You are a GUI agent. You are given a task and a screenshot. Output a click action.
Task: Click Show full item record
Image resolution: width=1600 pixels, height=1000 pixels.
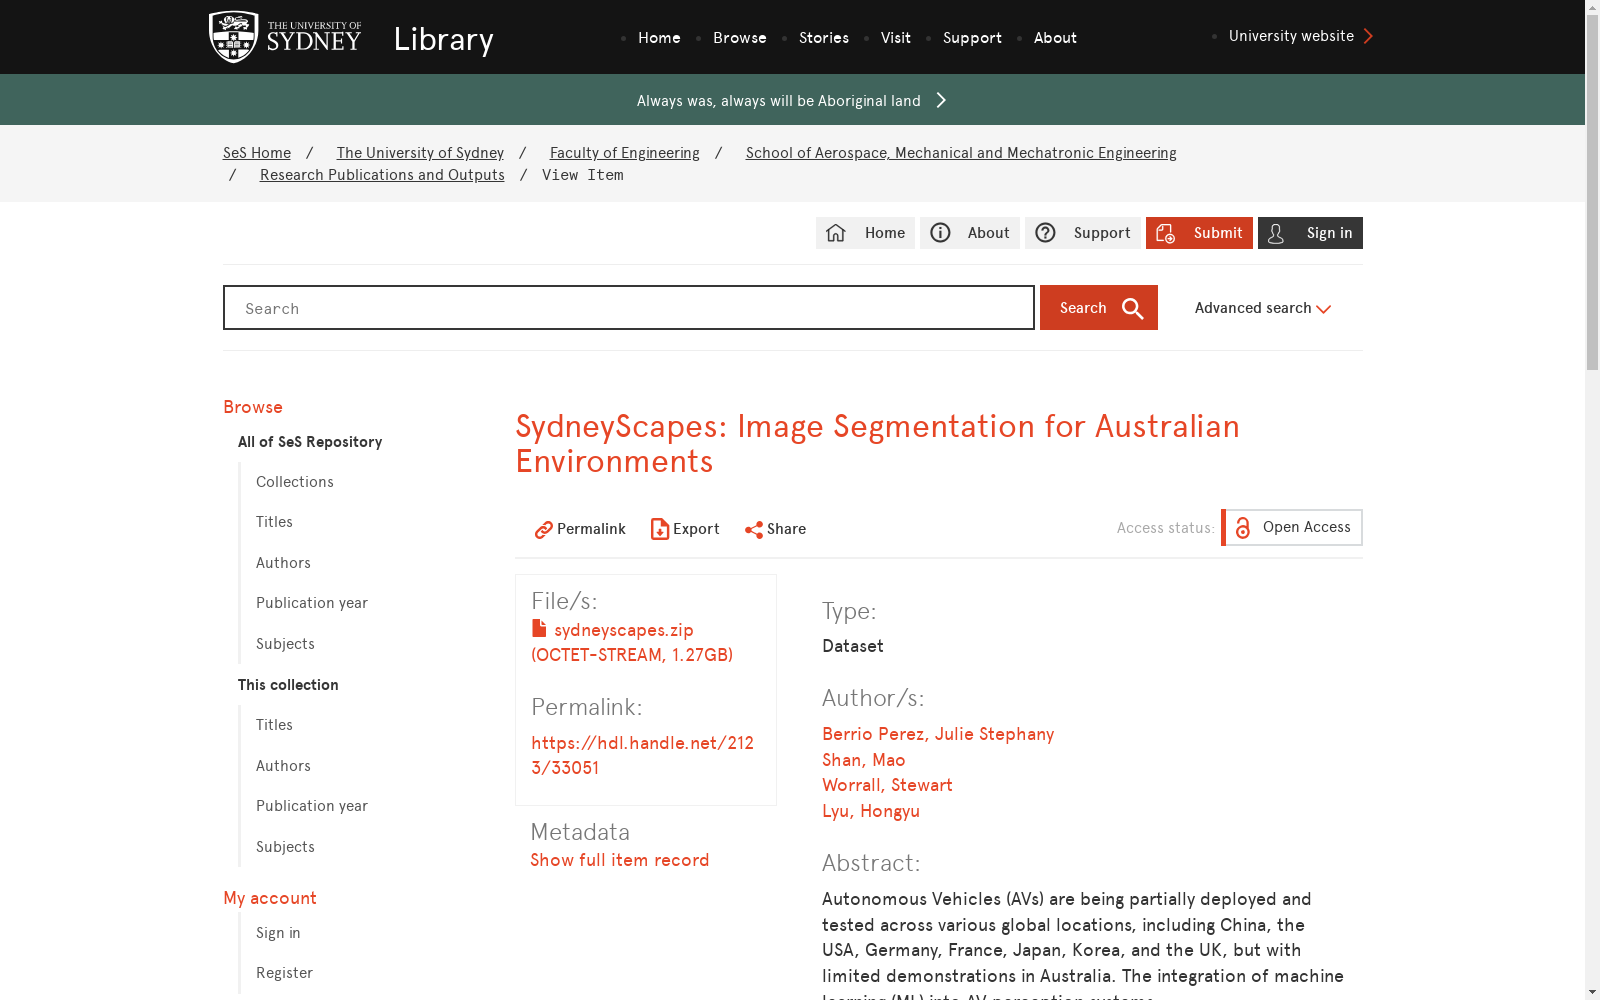620,860
